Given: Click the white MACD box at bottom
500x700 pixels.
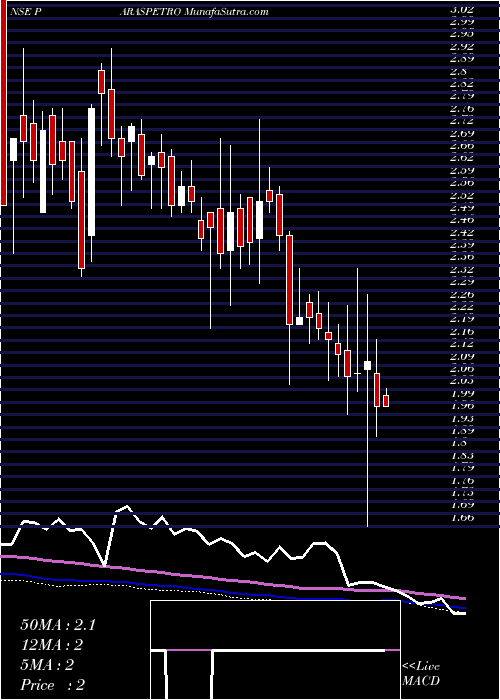Looking at the screenshot, I should (275, 650).
